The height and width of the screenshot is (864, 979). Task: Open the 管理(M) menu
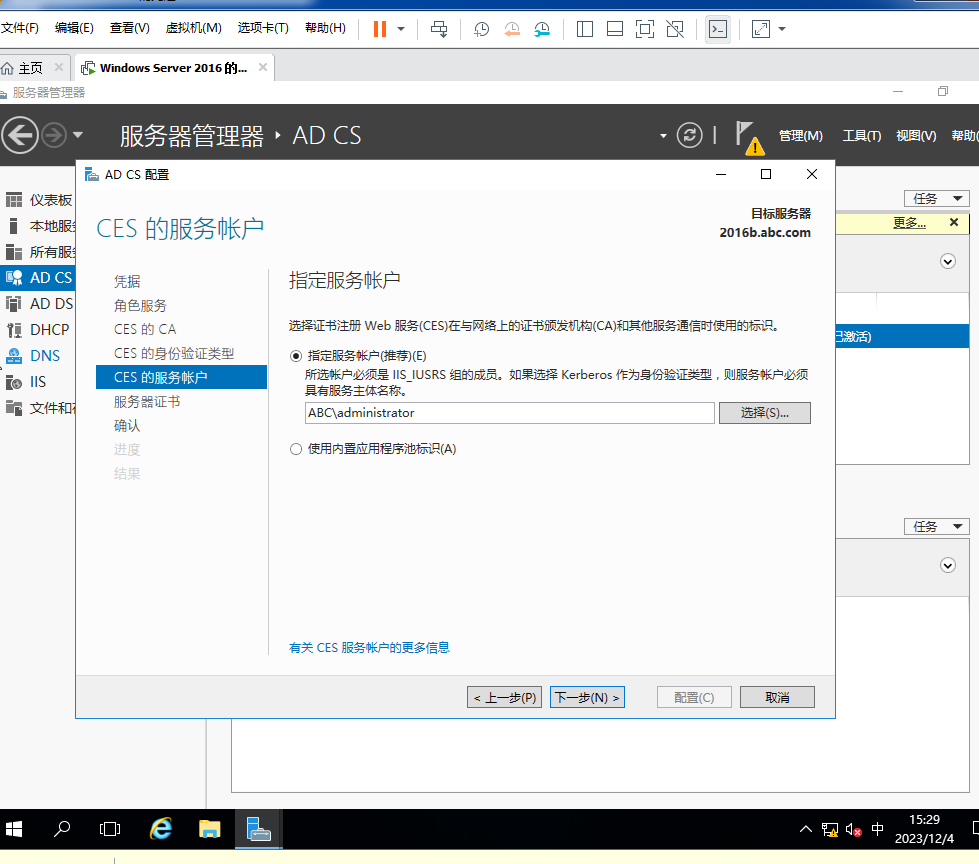(x=800, y=135)
